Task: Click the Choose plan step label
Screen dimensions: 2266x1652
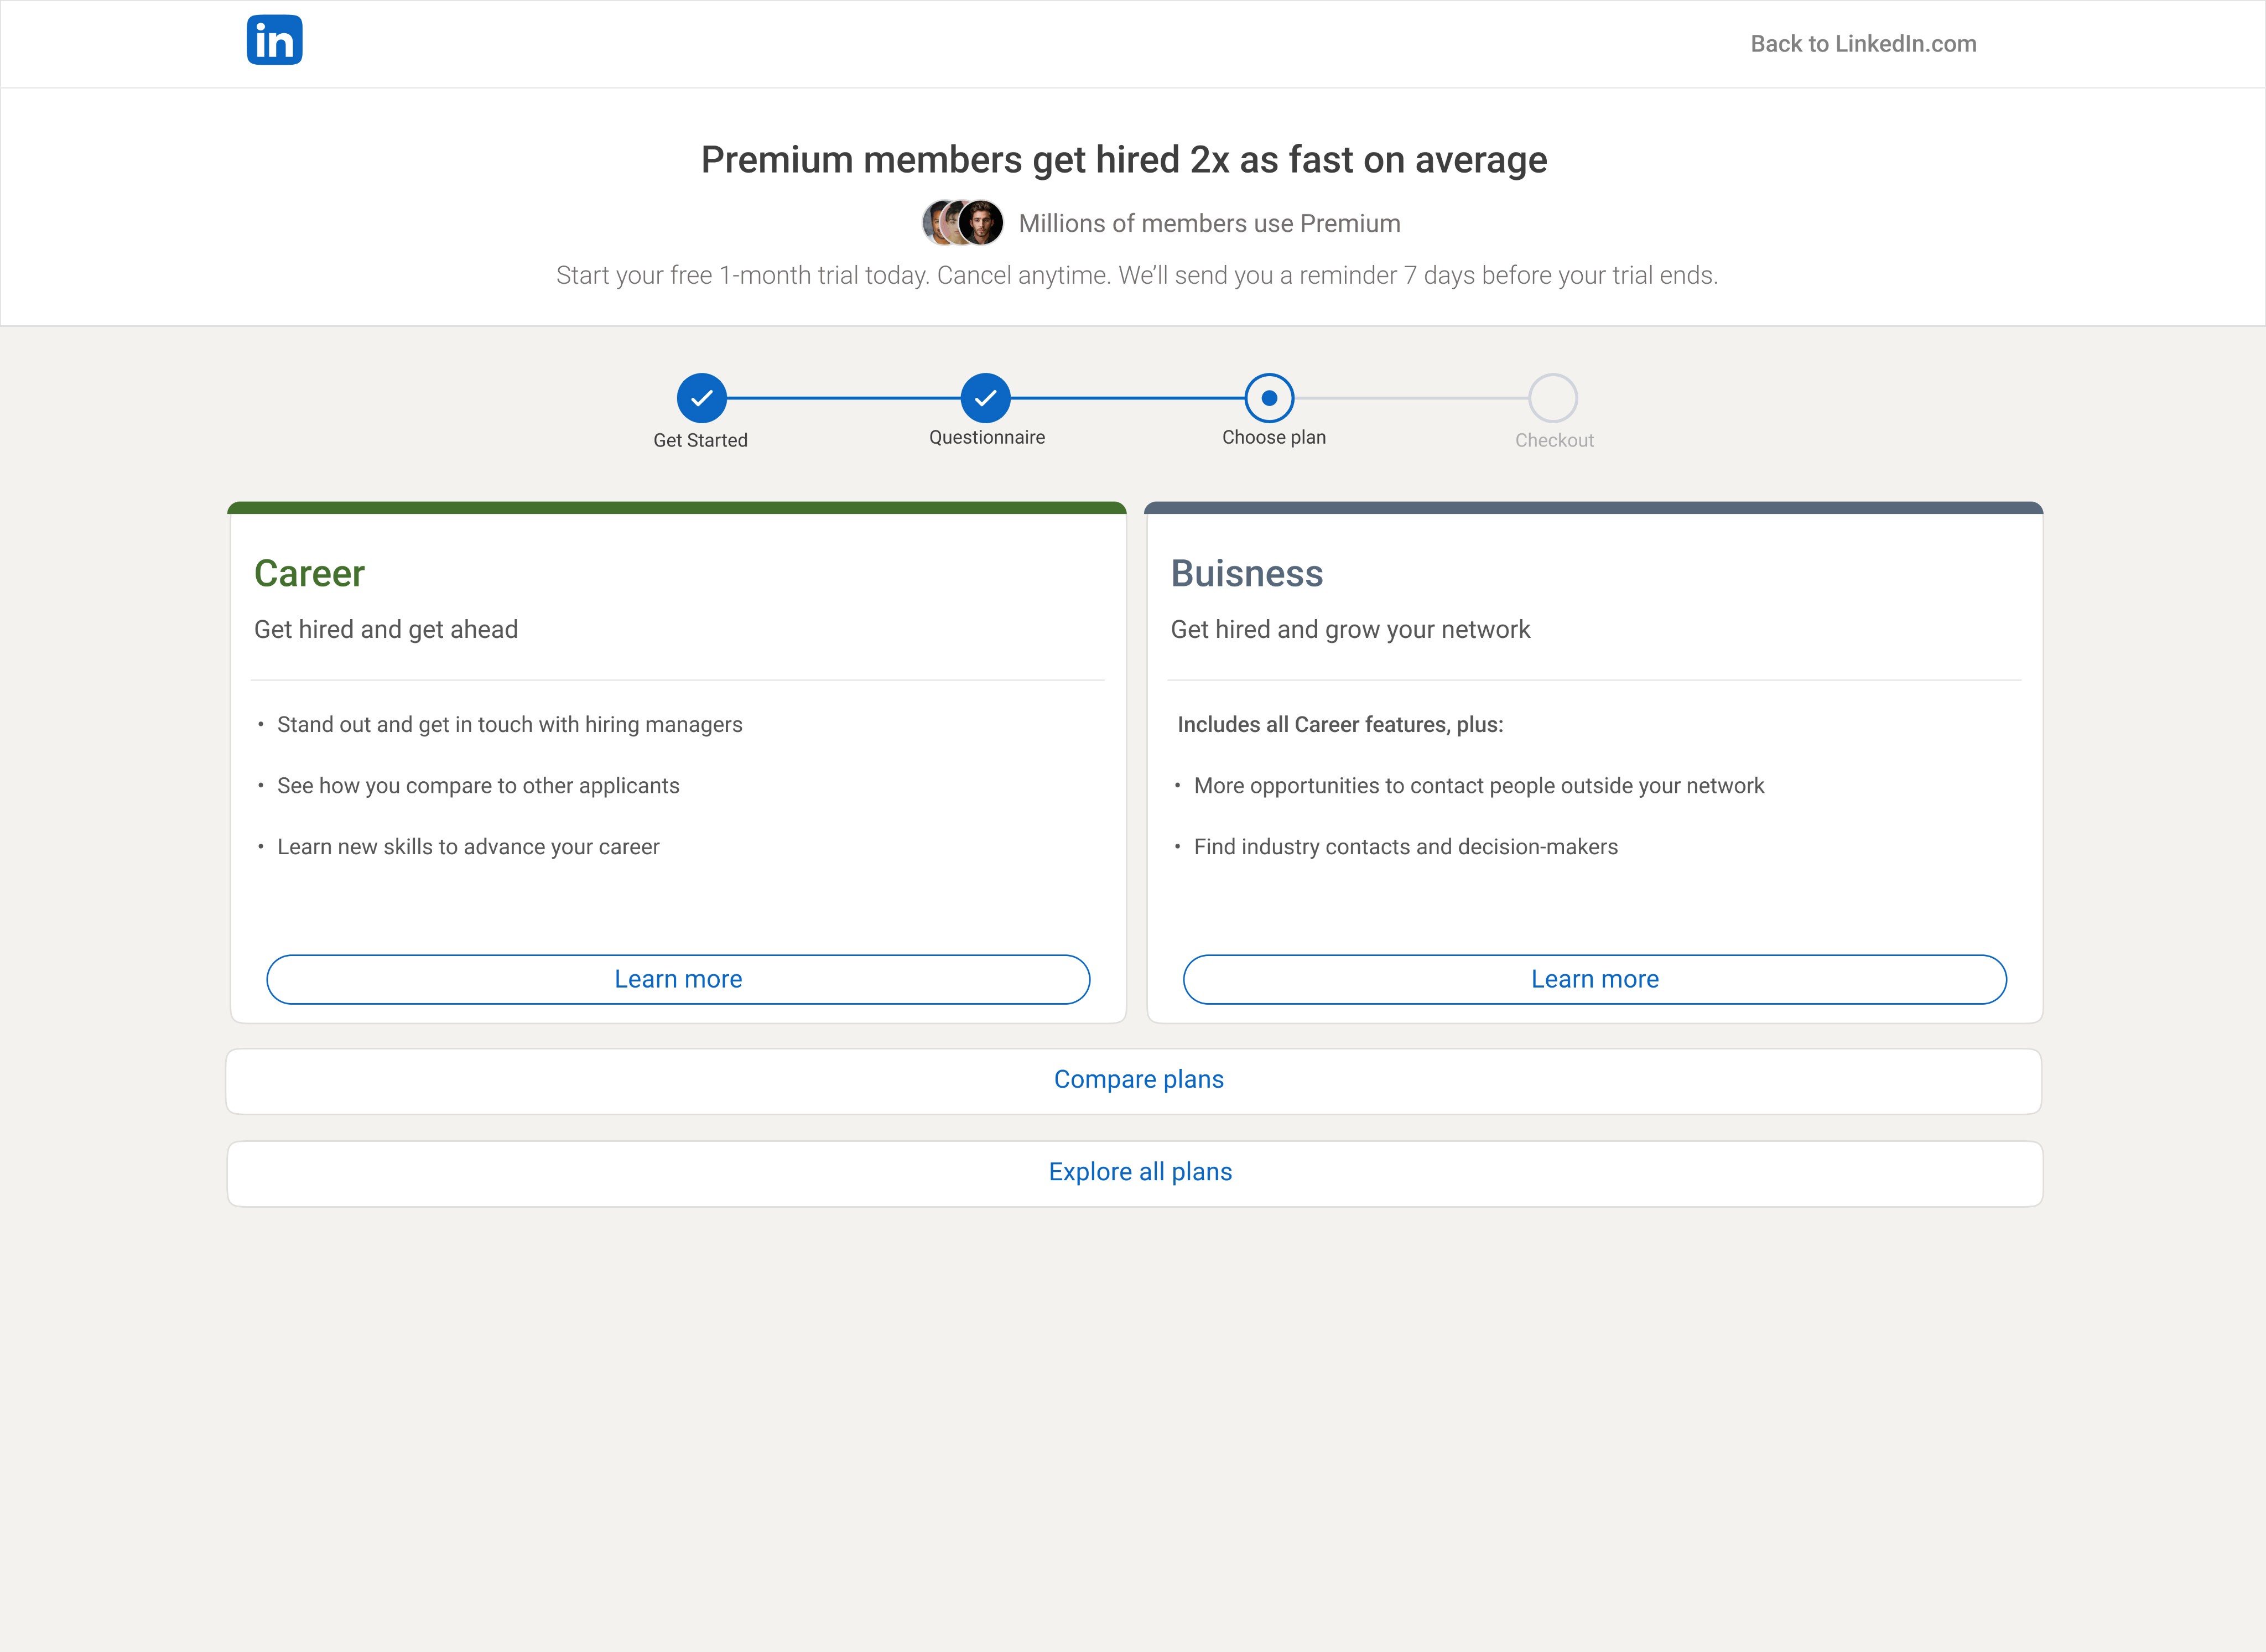Action: click(x=1273, y=437)
